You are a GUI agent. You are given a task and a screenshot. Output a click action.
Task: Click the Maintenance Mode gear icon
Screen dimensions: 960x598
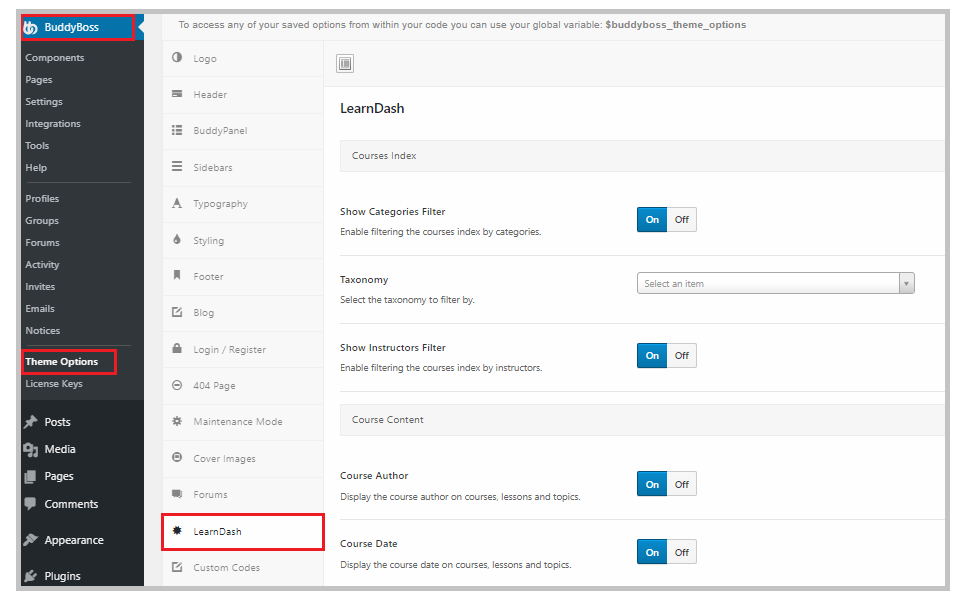point(177,421)
